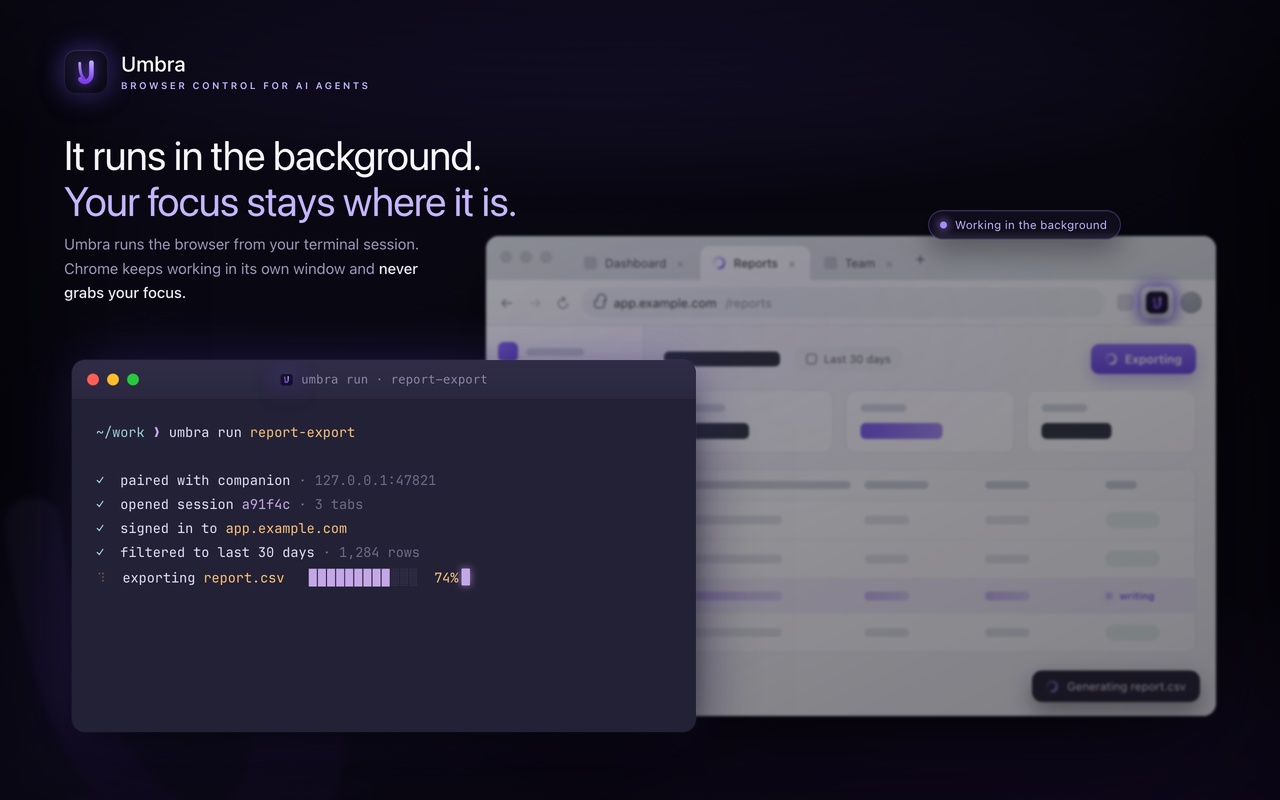This screenshot has width=1280, height=800.
Task: Open the 'Last 30 days' date filter
Action: [848, 359]
